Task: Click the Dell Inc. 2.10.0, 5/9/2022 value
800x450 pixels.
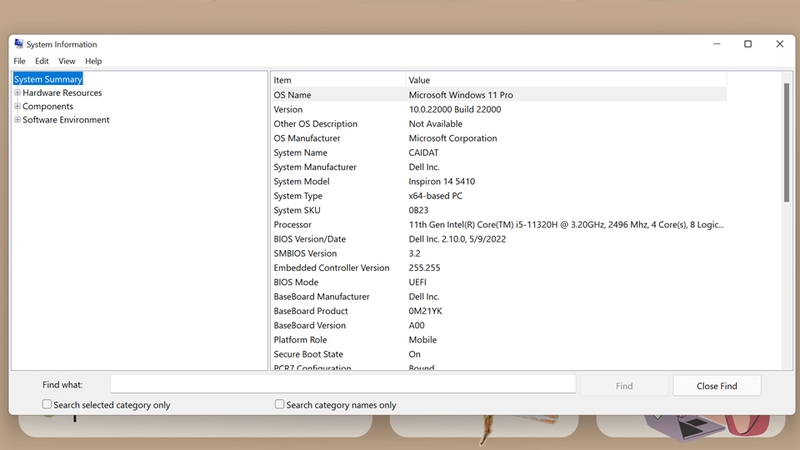Action: tap(457, 239)
